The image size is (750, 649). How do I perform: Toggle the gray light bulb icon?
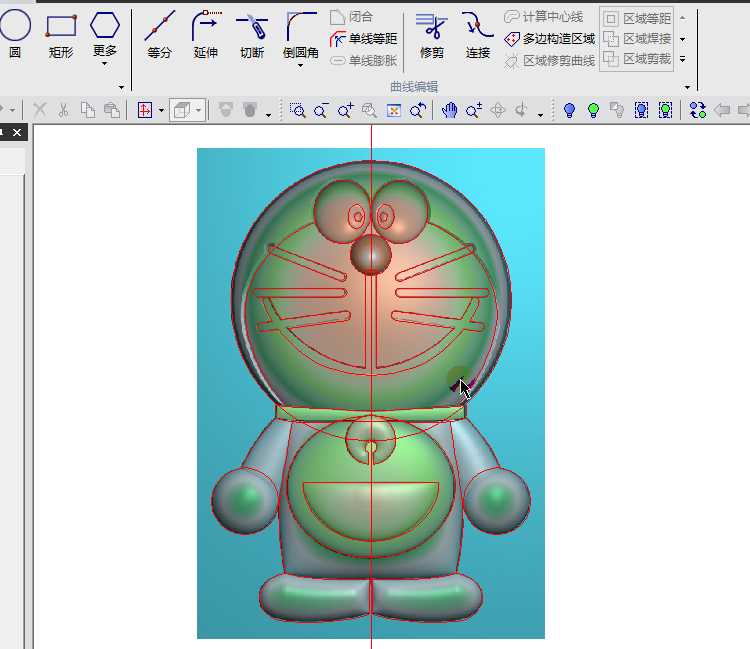click(617, 110)
